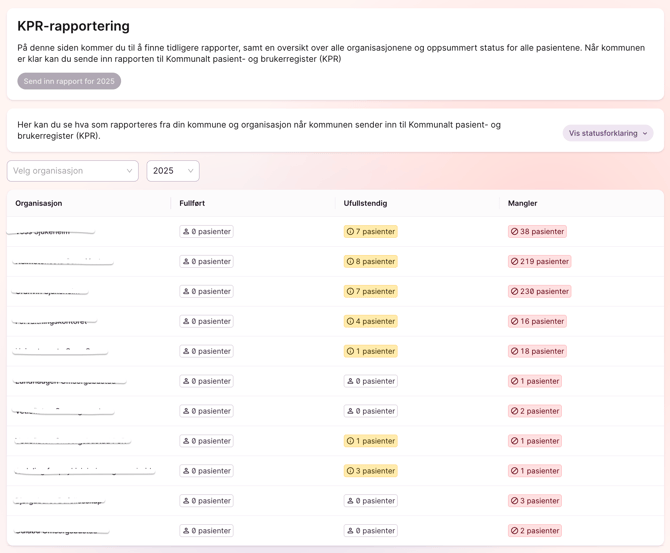Click the 'Send inn rapport for 2025' button
The width and height of the screenshot is (670, 553).
pyautogui.click(x=69, y=81)
